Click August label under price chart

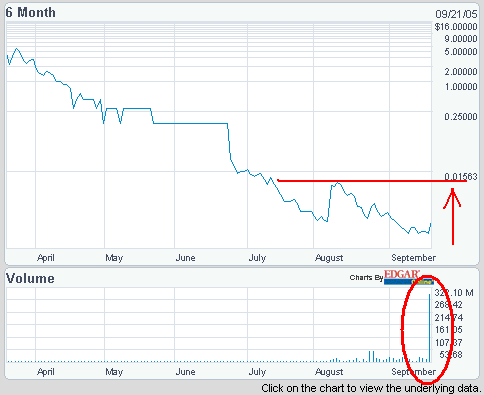(329, 258)
